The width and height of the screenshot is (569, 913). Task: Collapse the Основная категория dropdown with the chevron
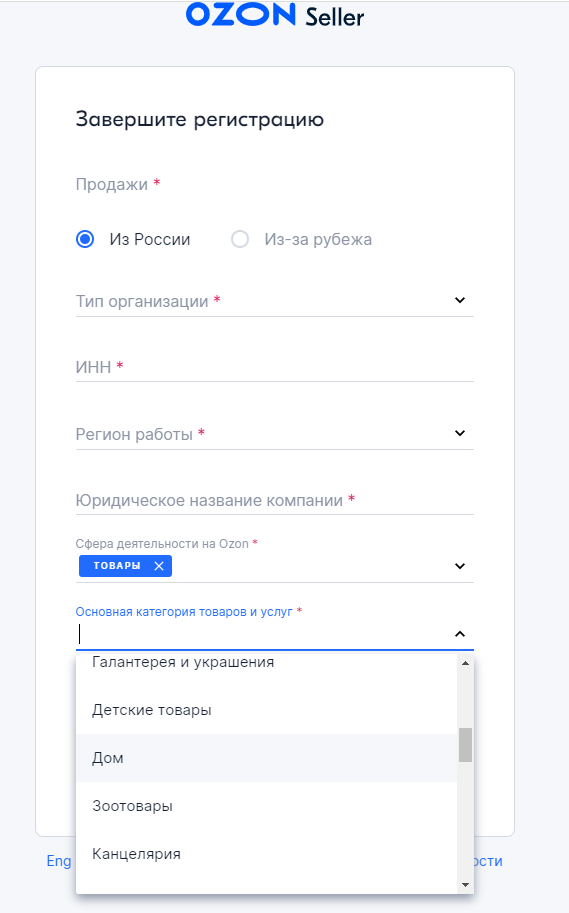pyautogui.click(x=460, y=634)
